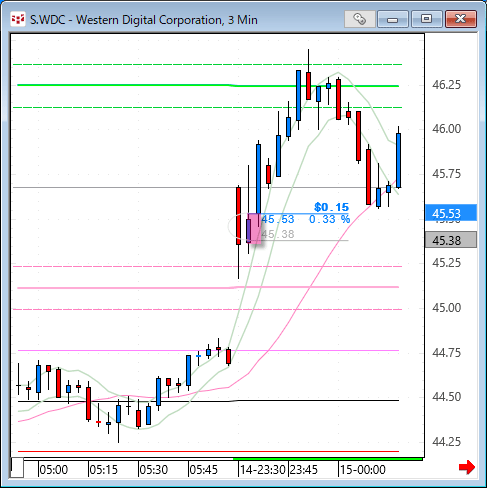The width and height of the screenshot is (487, 488).
Task: Click the 46.00 price scale value
Action: (x=446, y=129)
